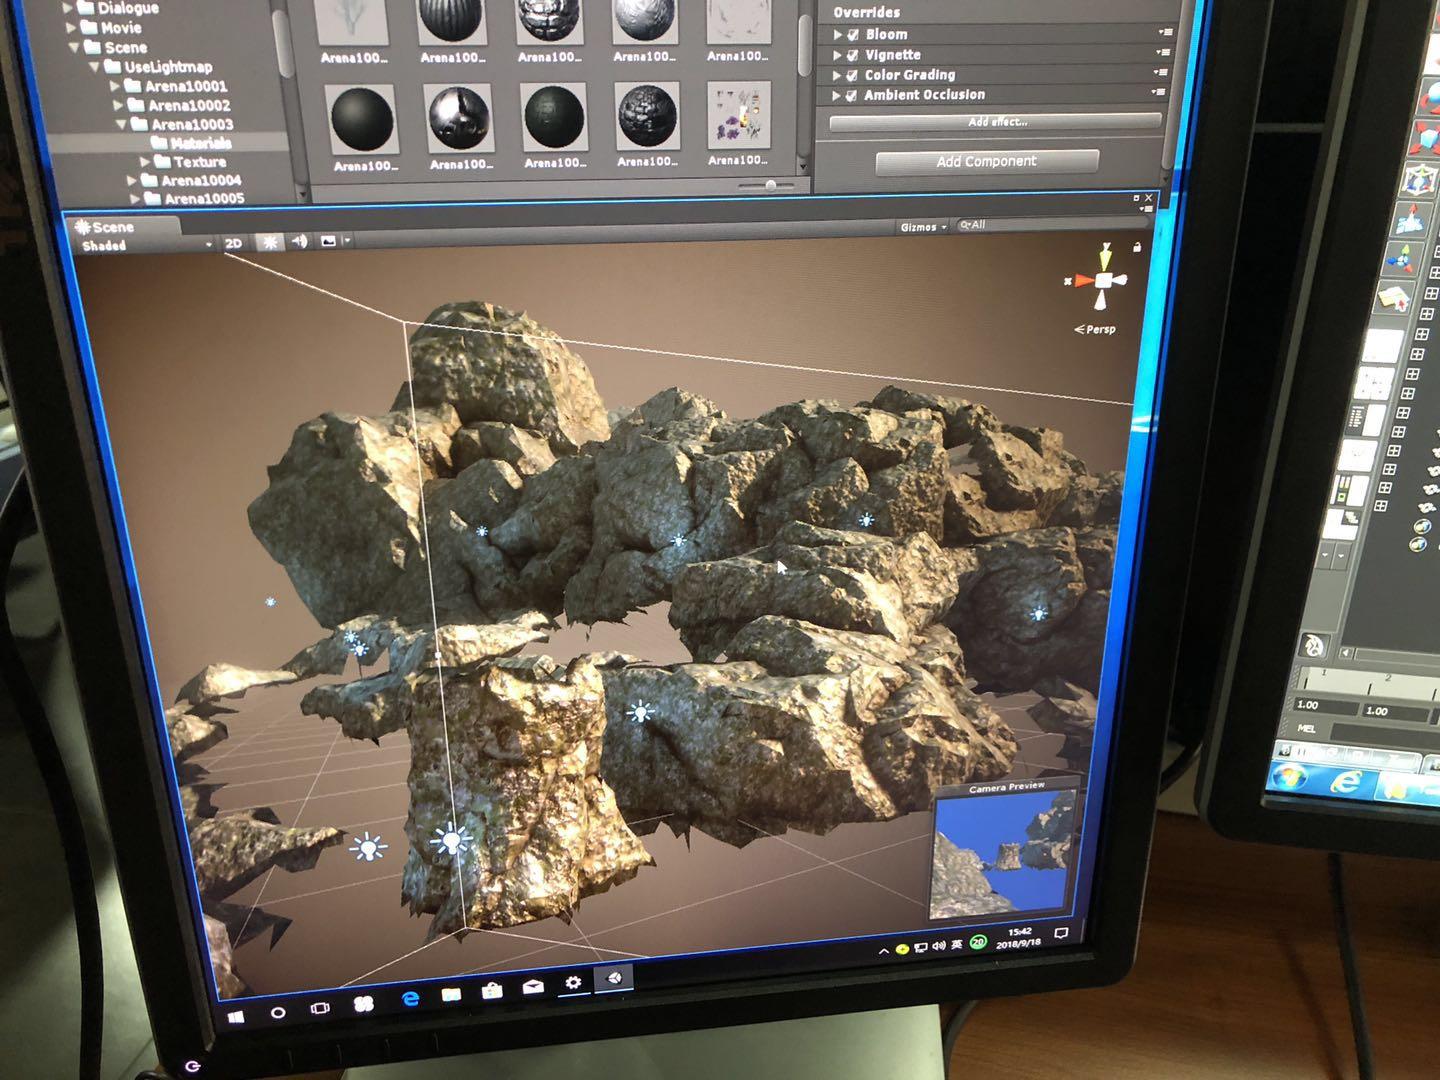Viewport: 1440px width, 1080px height.
Task: Toggle scene lighting sun icon in Scene toolbar
Action: 269,242
